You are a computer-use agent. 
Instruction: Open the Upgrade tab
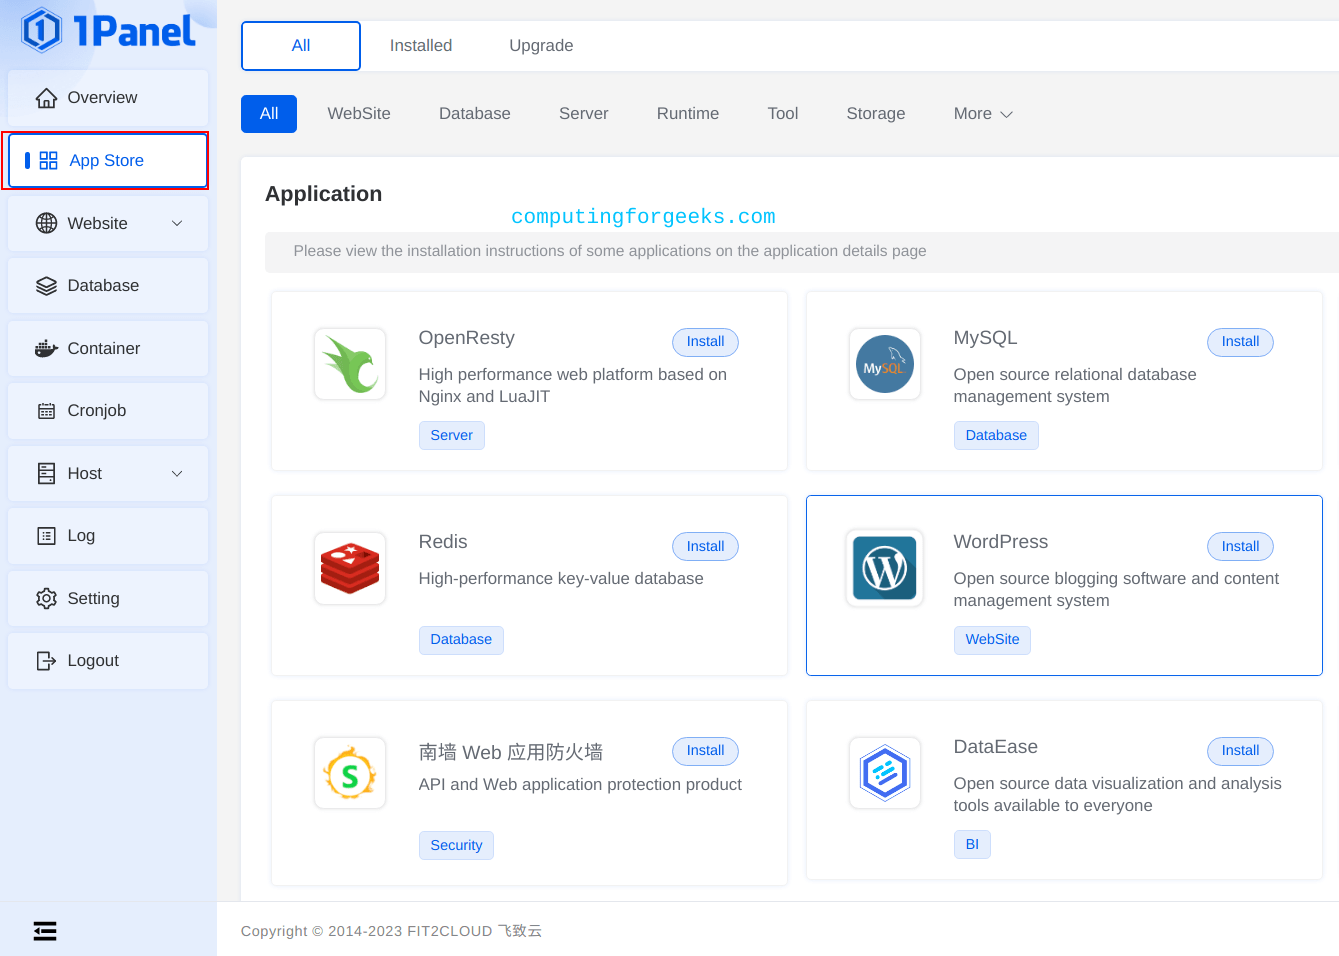click(x=540, y=45)
